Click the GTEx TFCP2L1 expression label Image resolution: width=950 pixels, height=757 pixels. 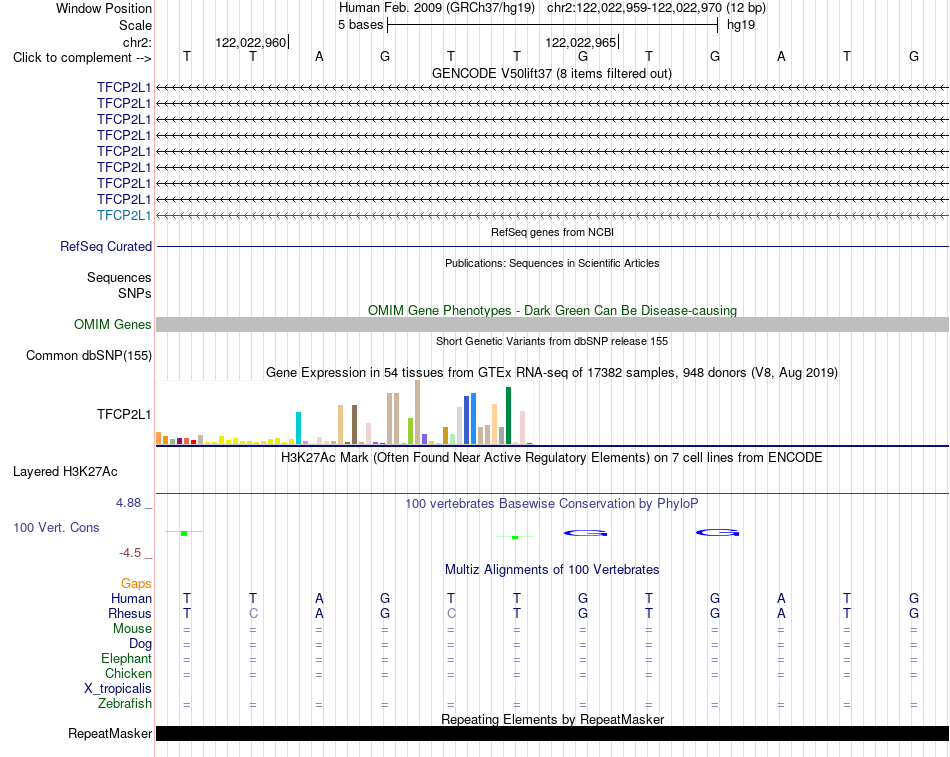pos(124,414)
